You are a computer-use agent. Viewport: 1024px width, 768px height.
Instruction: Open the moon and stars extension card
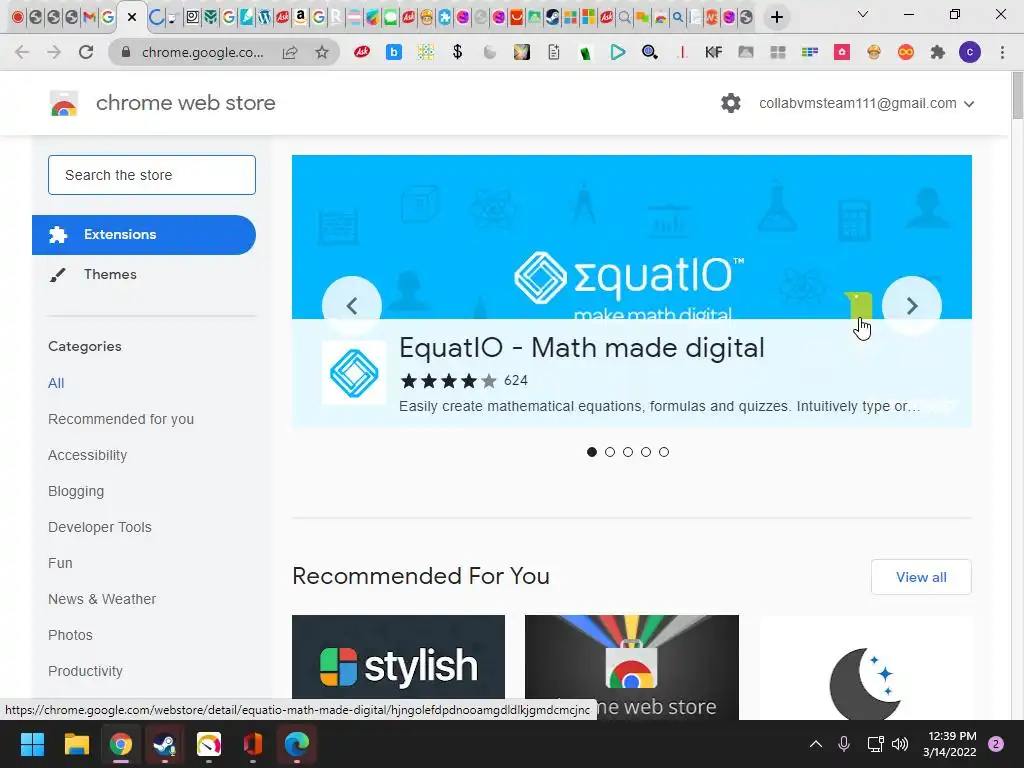(865, 666)
